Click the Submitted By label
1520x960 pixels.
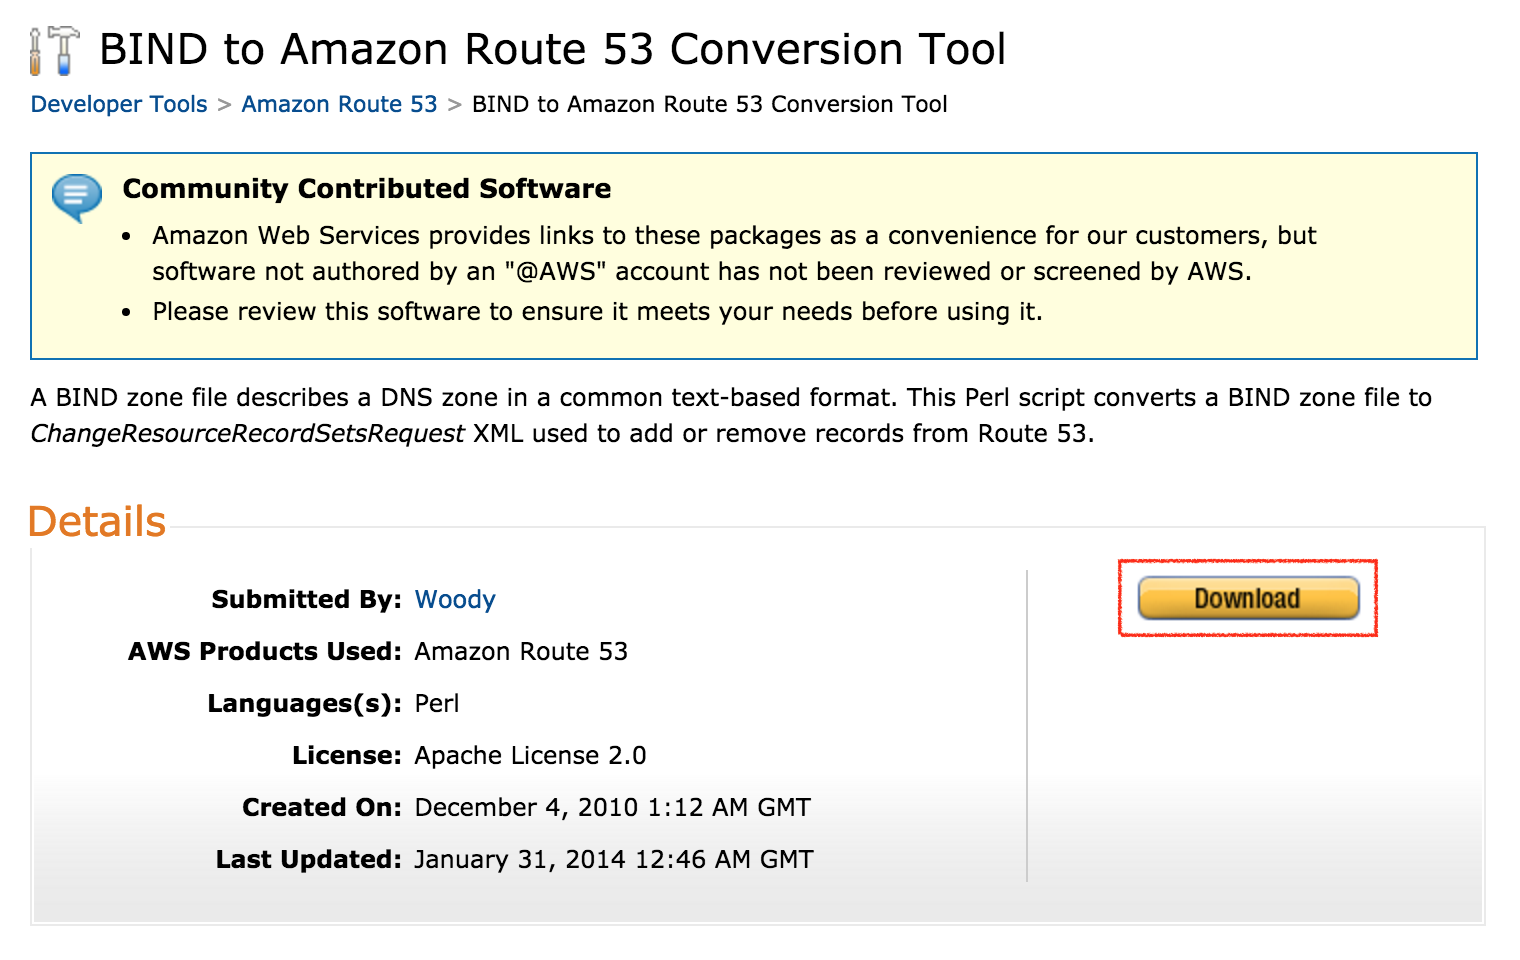tap(306, 599)
